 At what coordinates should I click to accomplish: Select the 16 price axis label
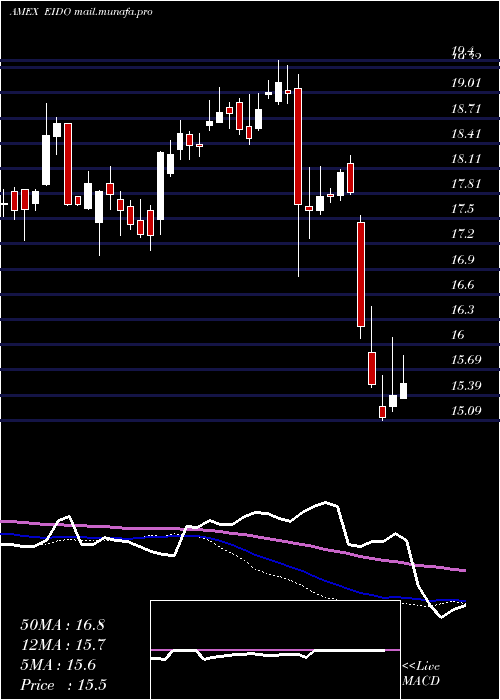coord(458,334)
